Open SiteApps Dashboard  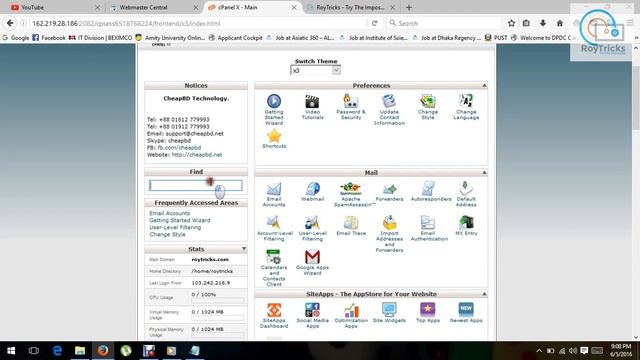pyautogui.click(x=274, y=310)
